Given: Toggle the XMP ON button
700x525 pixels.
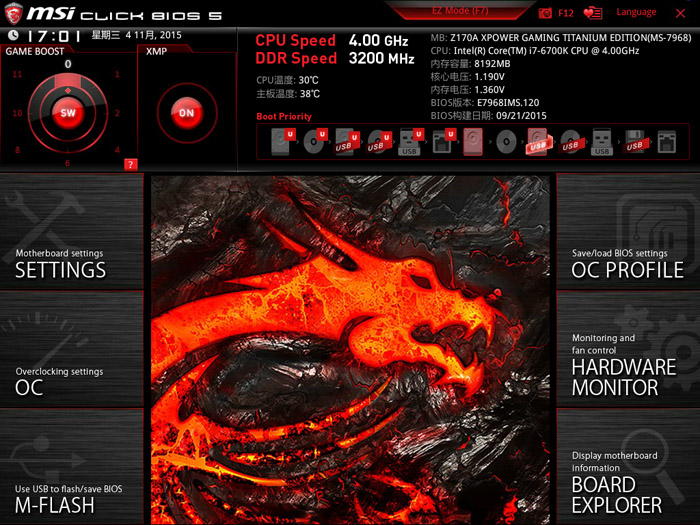Looking at the screenshot, I should coord(186,113).
